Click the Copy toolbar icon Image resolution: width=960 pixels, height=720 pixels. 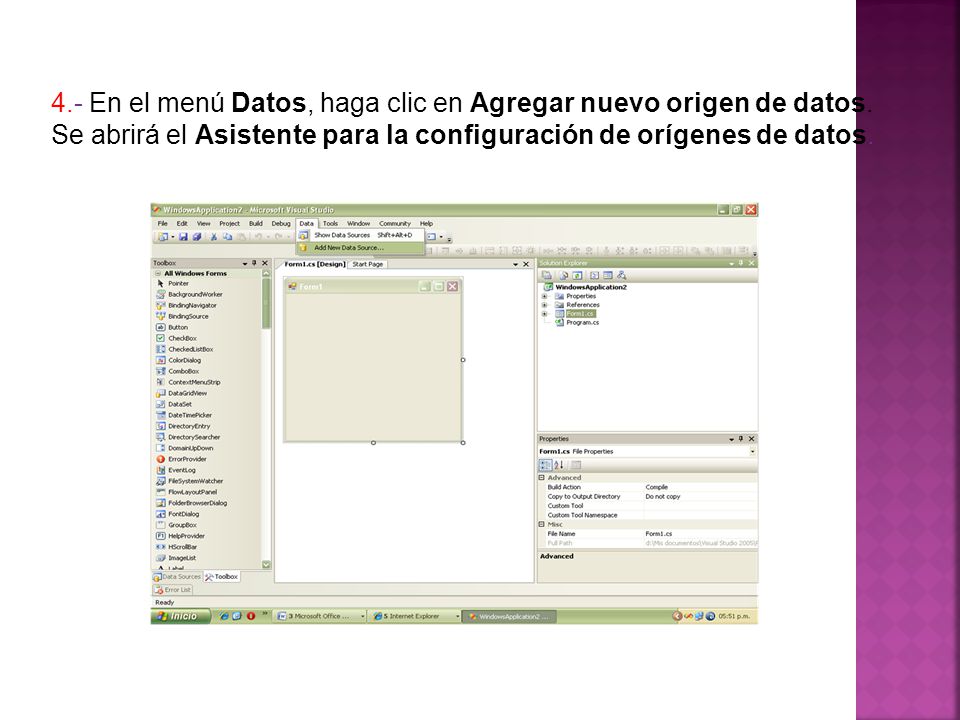228,236
